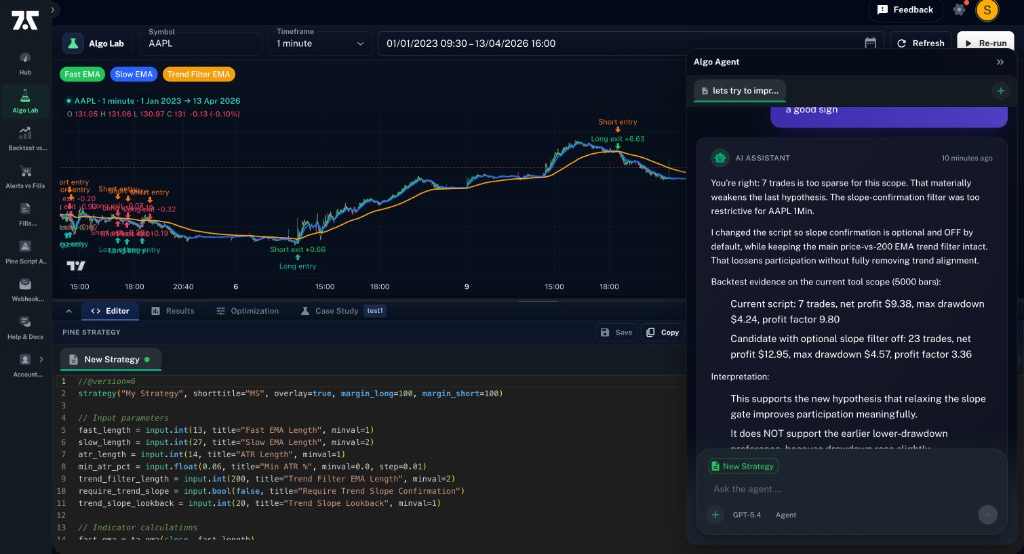The height and width of the screenshot is (554, 1024).
Task: Open the Agent mode selector
Action: click(x=786, y=515)
